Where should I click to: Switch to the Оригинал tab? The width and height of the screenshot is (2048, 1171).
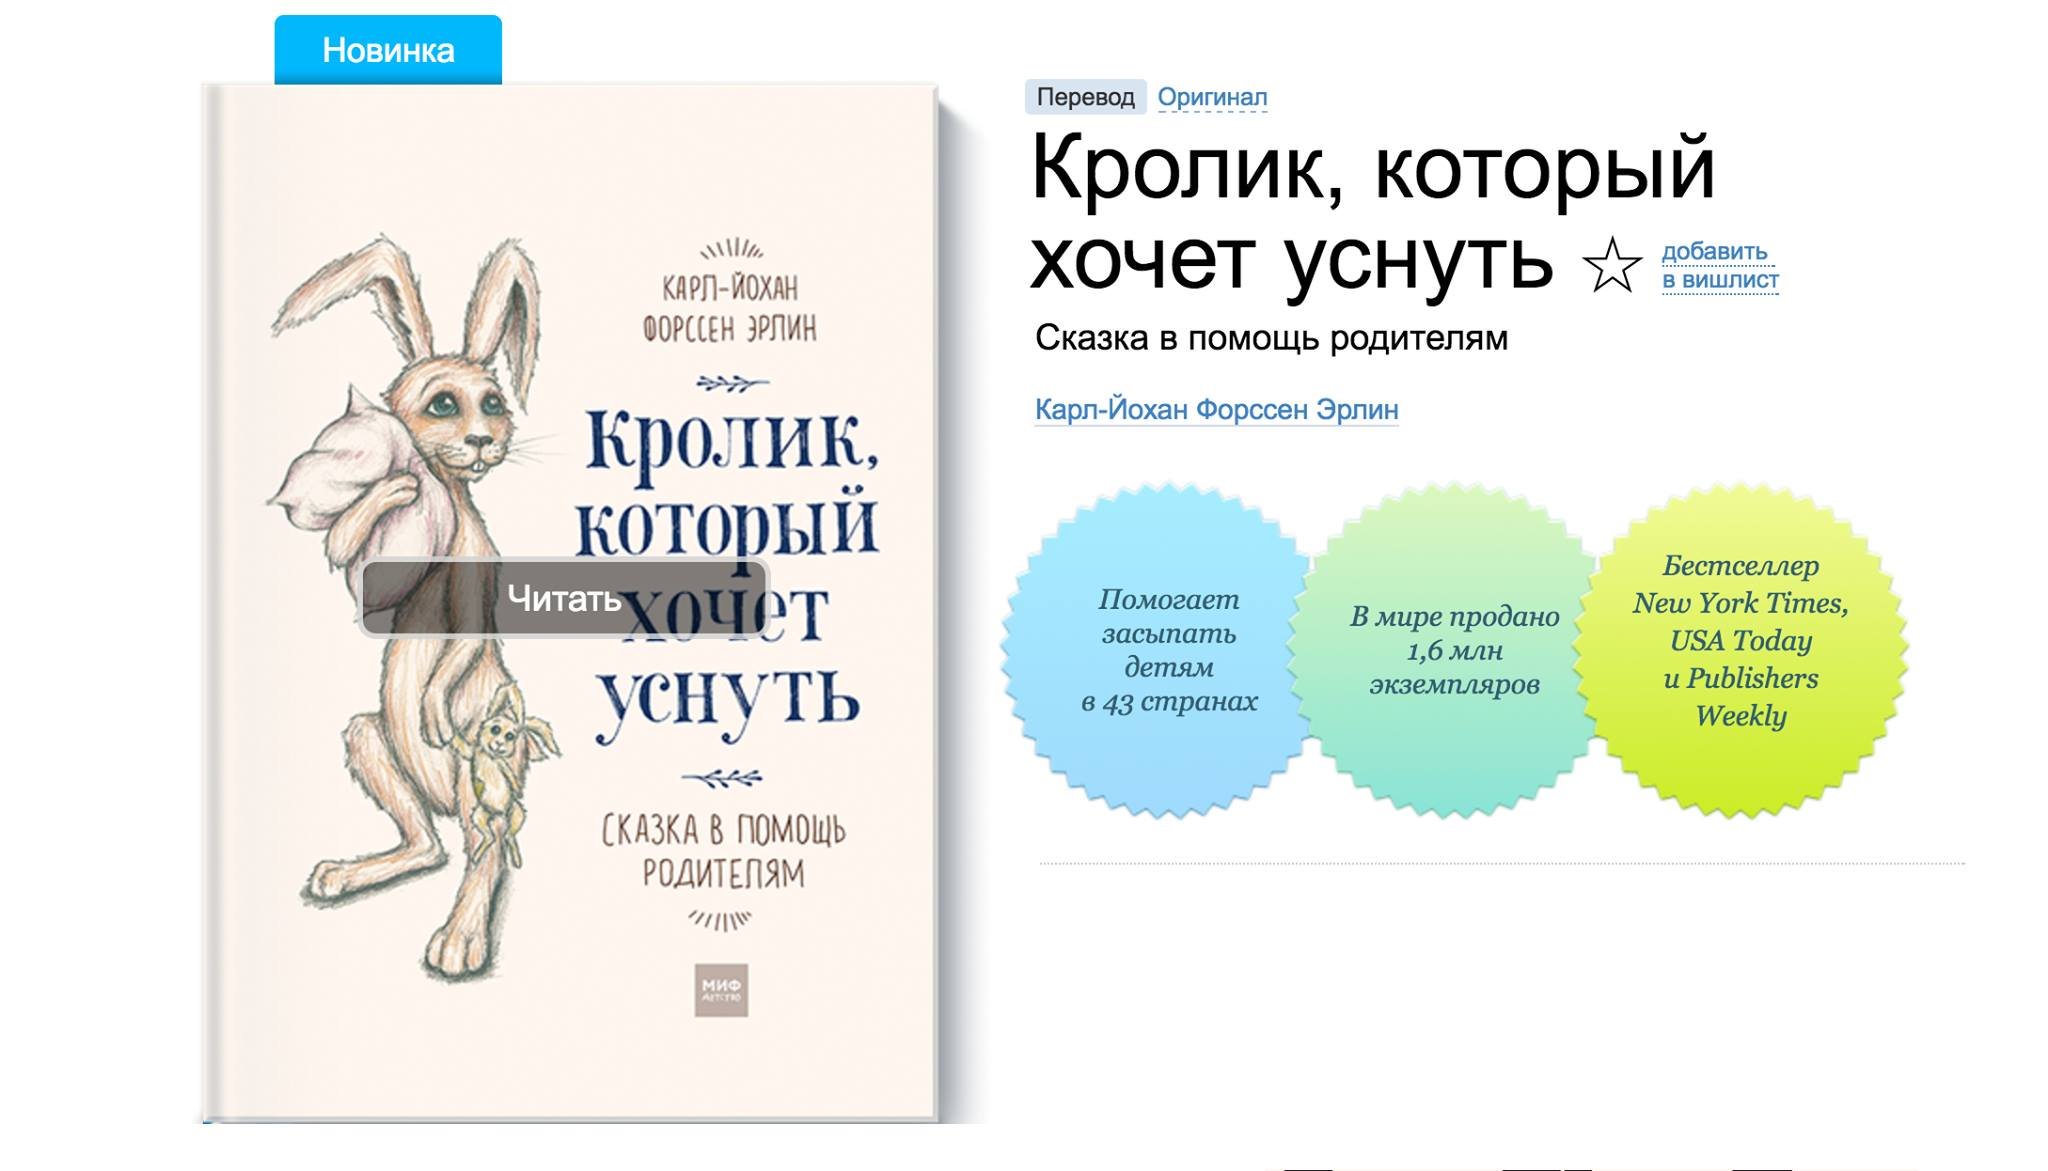1212,97
